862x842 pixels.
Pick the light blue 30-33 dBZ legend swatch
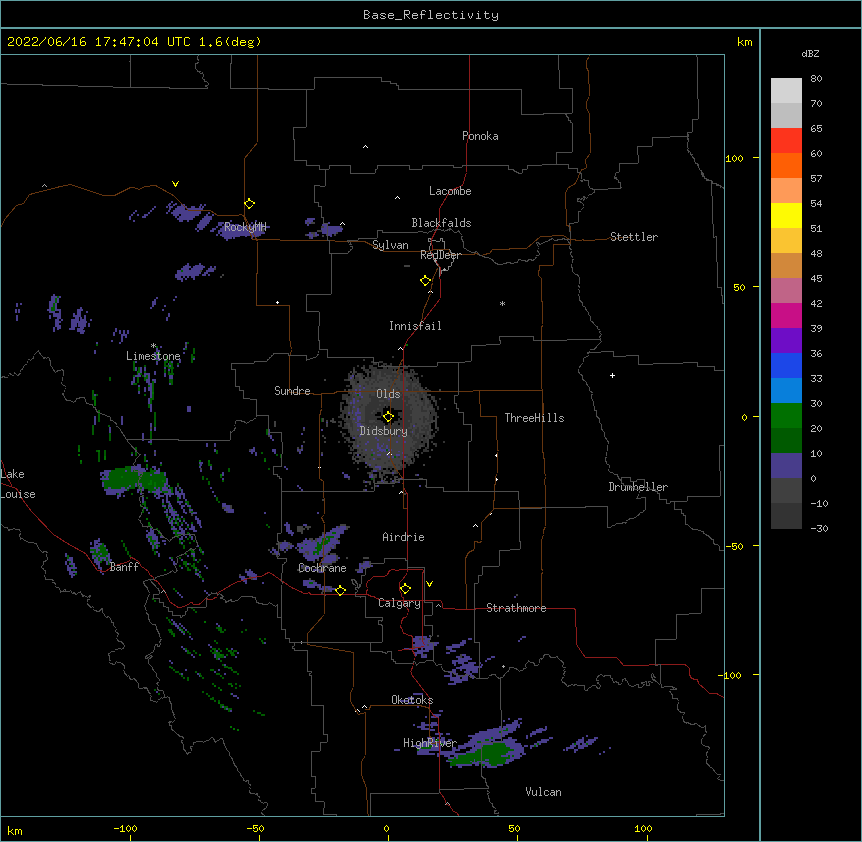pos(786,391)
